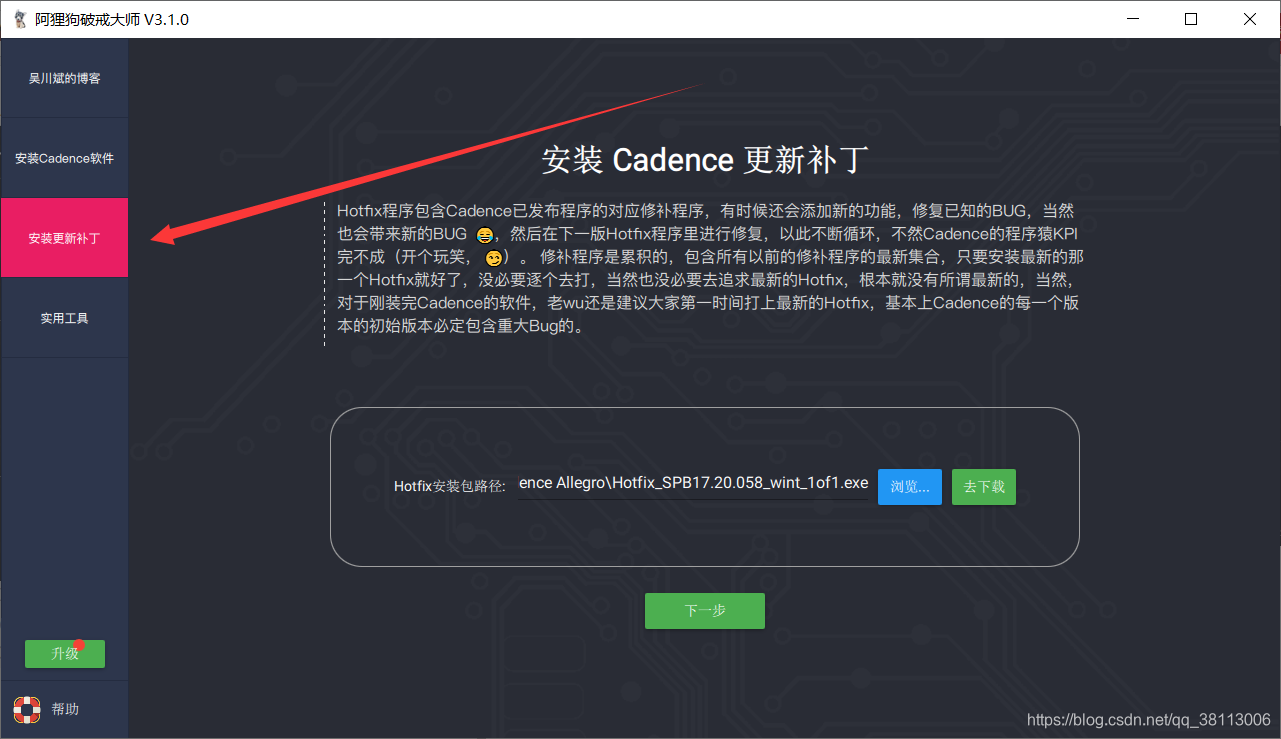Click the 下一步 next step button
The height and width of the screenshot is (739, 1281).
pyautogui.click(x=705, y=611)
